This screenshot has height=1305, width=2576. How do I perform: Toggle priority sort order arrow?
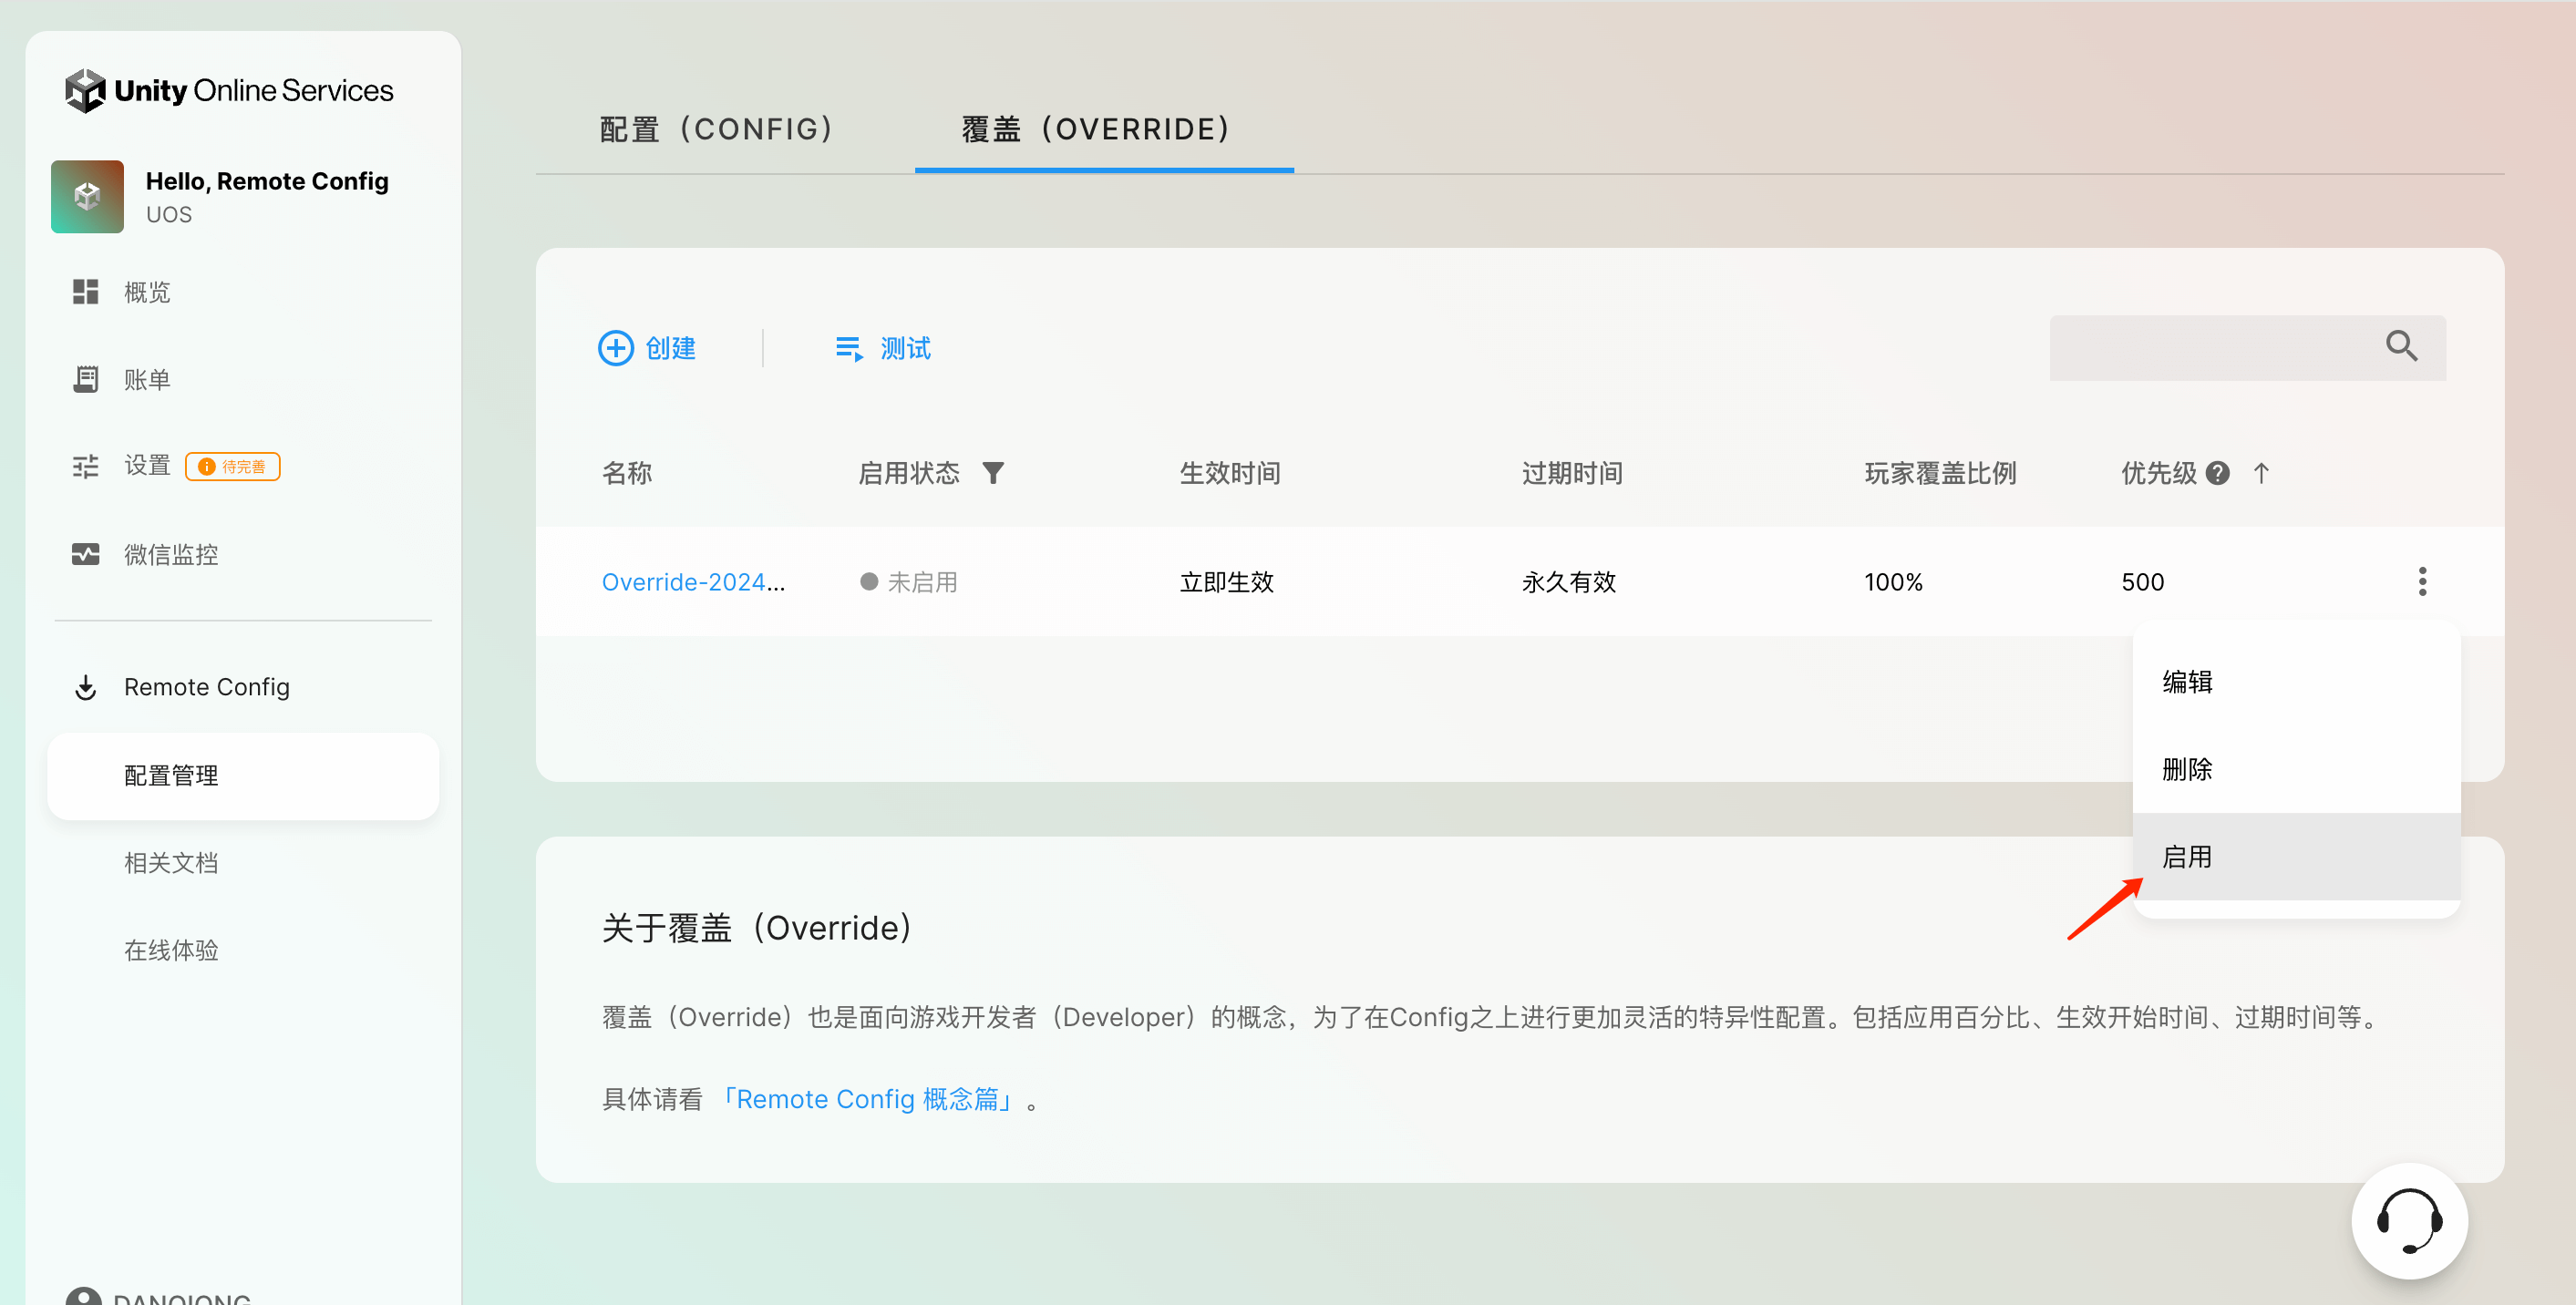2261,473
